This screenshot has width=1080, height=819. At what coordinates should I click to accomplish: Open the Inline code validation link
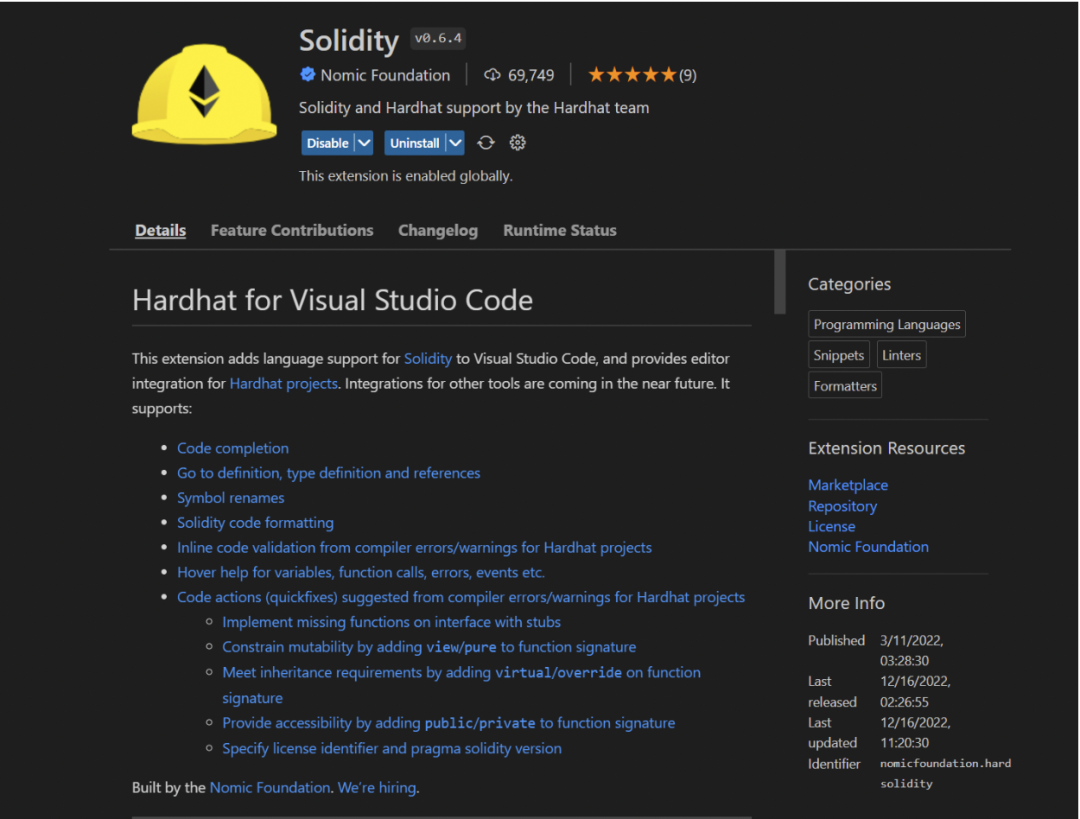pos(415,548)
